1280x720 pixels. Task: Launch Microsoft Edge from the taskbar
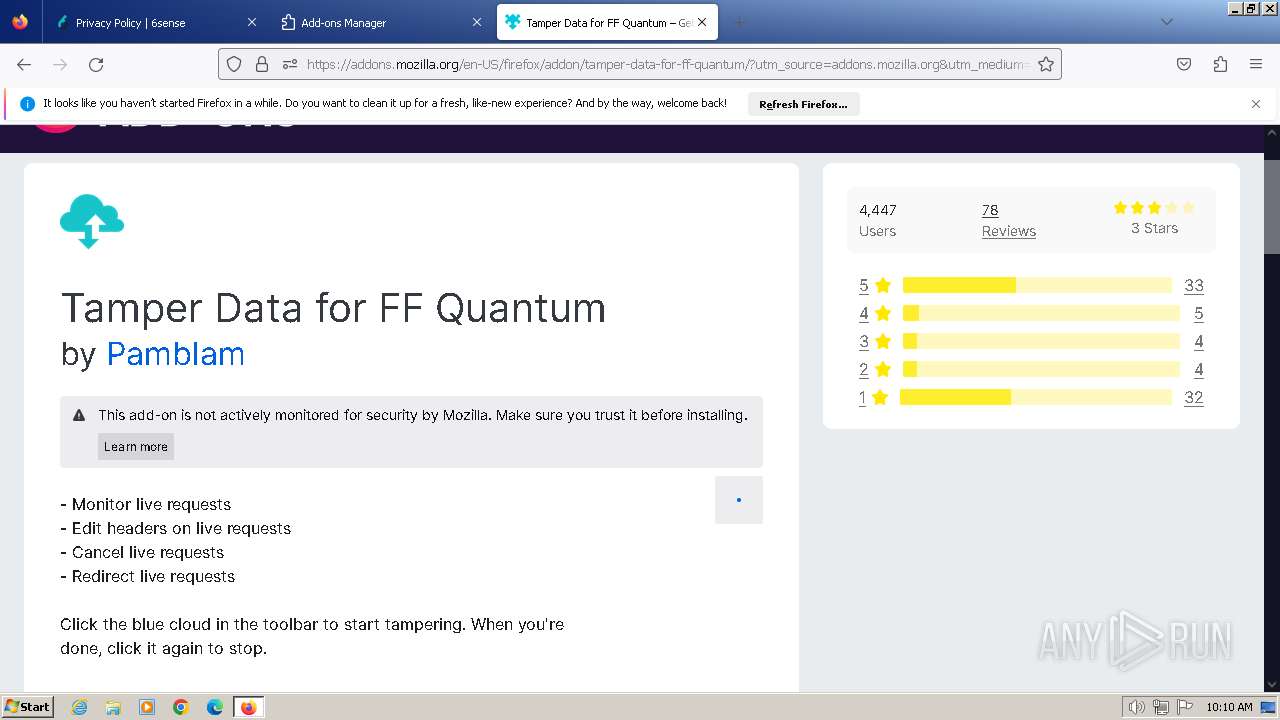coord(215,707)
